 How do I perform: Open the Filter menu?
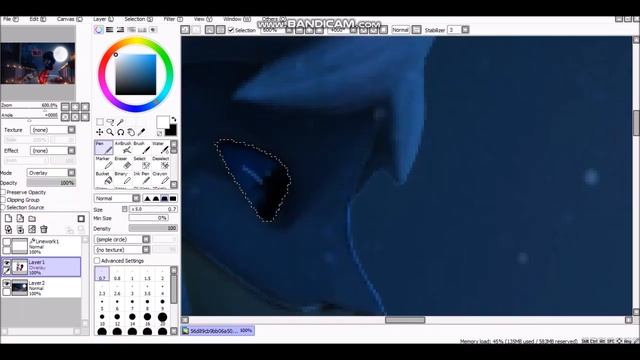pyautogui.click(x=173, y=19)
